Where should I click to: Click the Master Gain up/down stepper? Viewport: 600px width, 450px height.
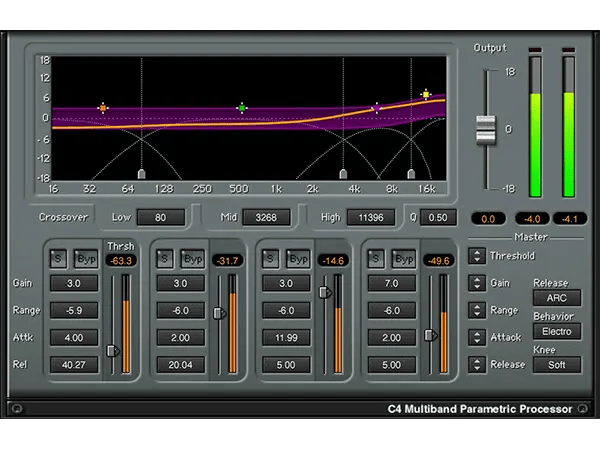[x=477, y=283]
